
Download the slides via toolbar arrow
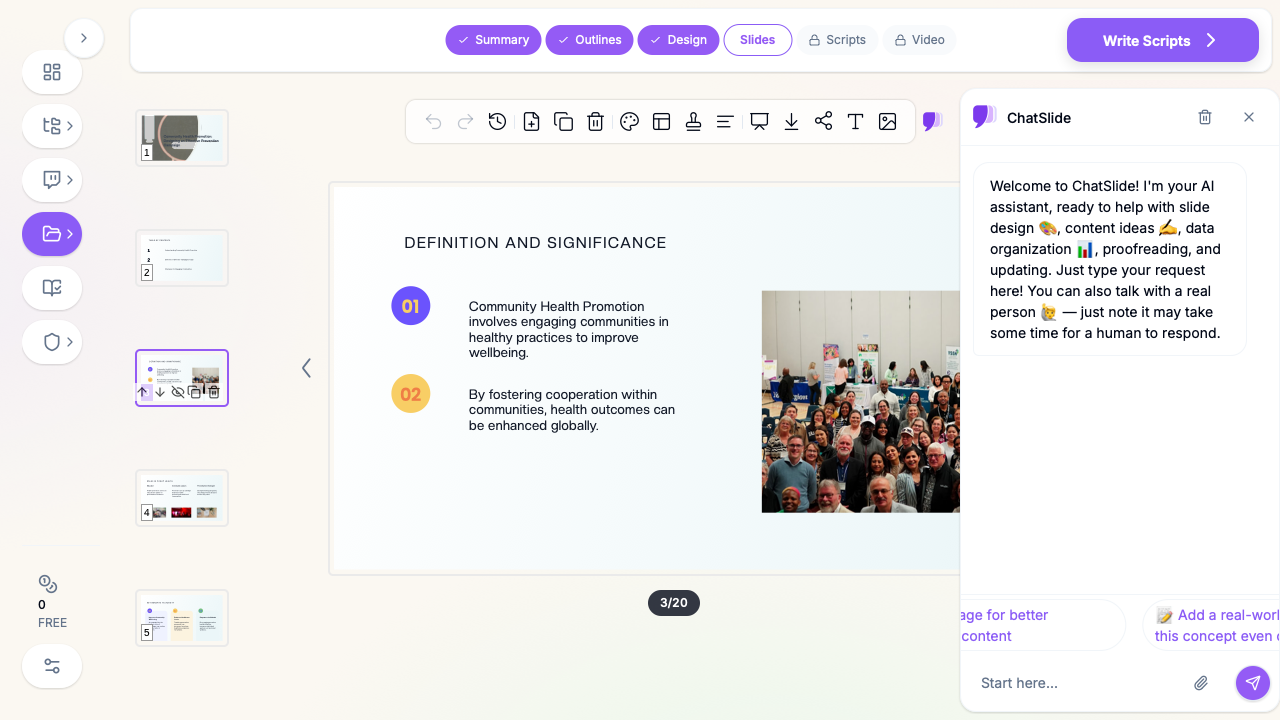[791, 122]
